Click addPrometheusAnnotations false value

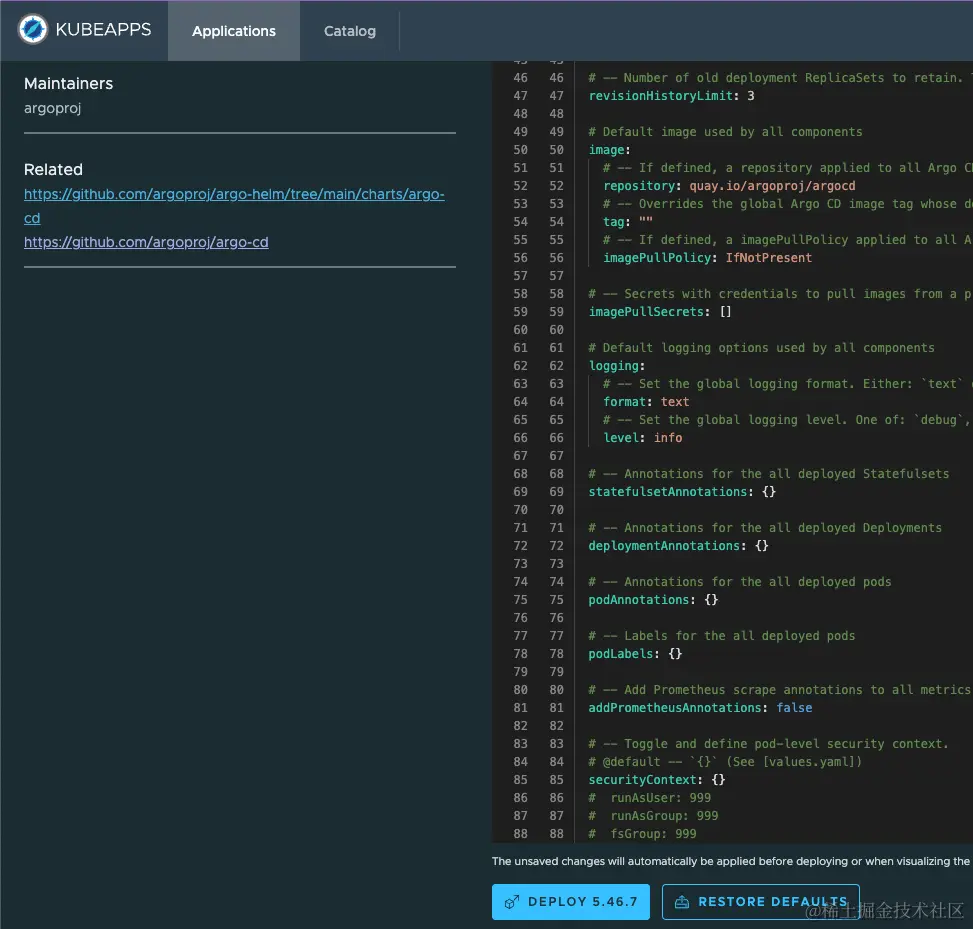[794, 707]
